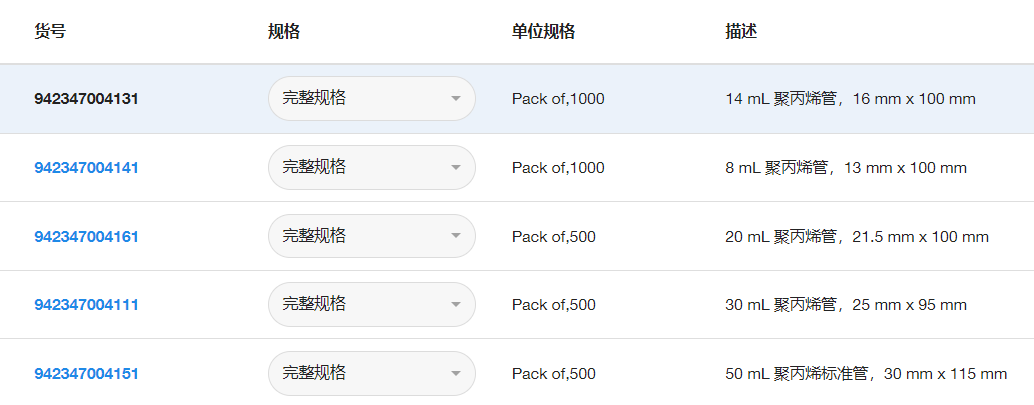Expand 完整规格 dropdown for 942347004151
The width and height of the screenshot is (1034, 405).
[x=371, y=374]
